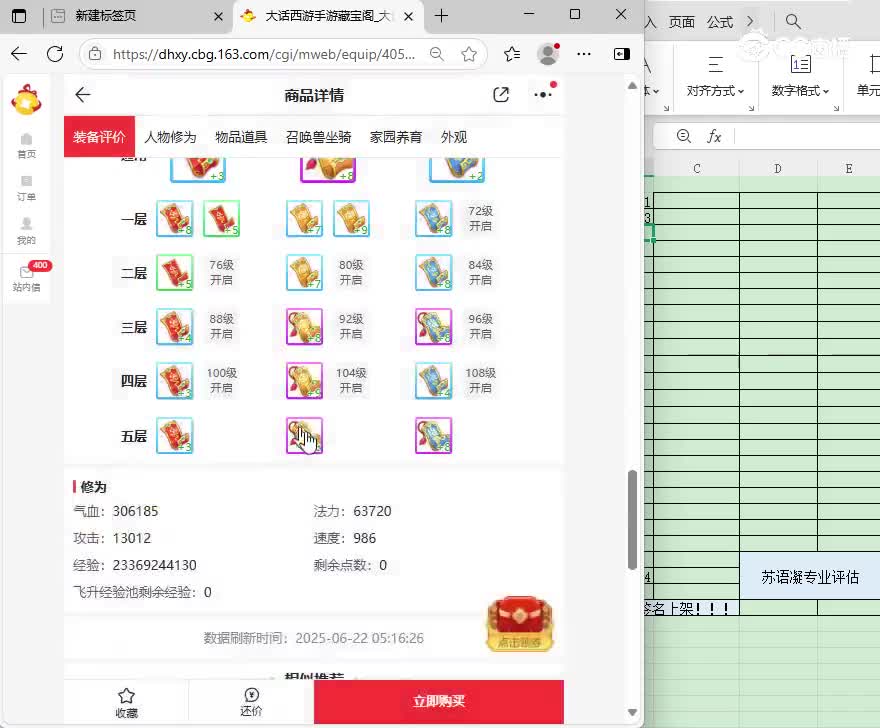Image resolution: width=880 pixels, height=728 pixels.
Task: Click the back arrow beside 商品详情
Action: coord(82,95)
